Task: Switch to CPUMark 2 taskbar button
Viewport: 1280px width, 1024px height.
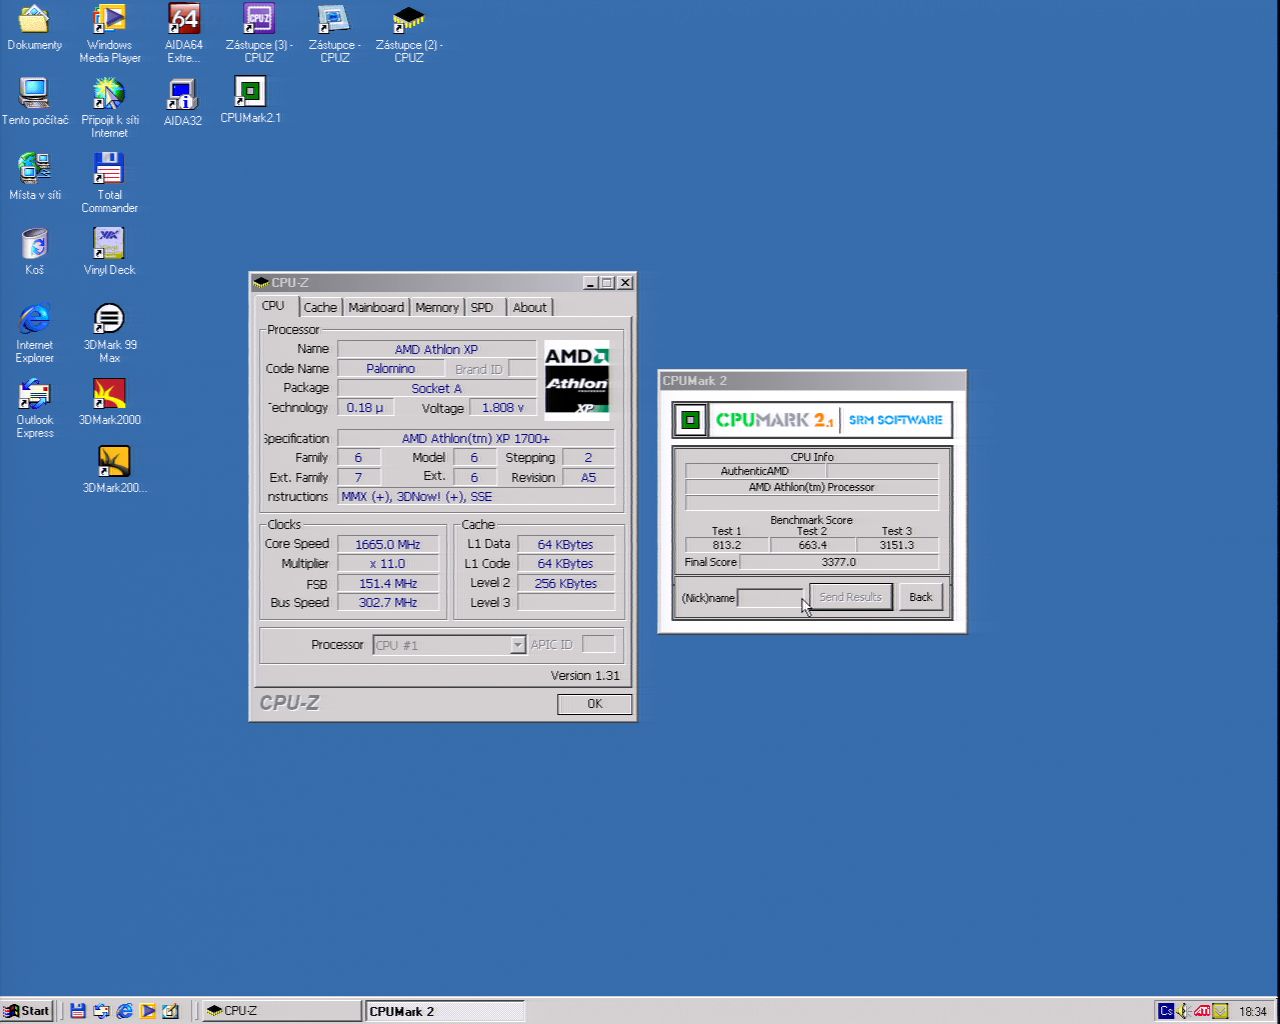Action: [444, 1011]
